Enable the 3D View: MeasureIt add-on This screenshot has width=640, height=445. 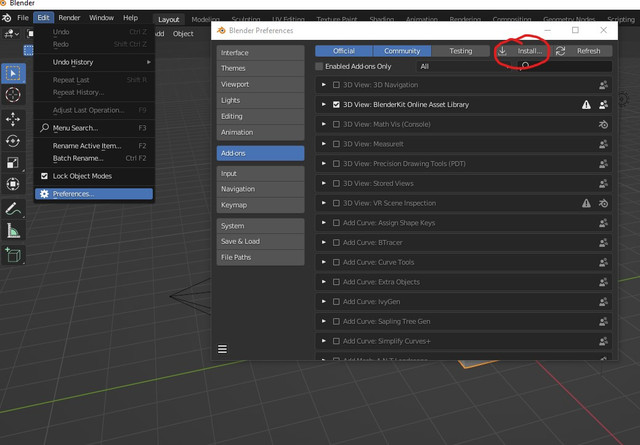[x=336, y=144]
